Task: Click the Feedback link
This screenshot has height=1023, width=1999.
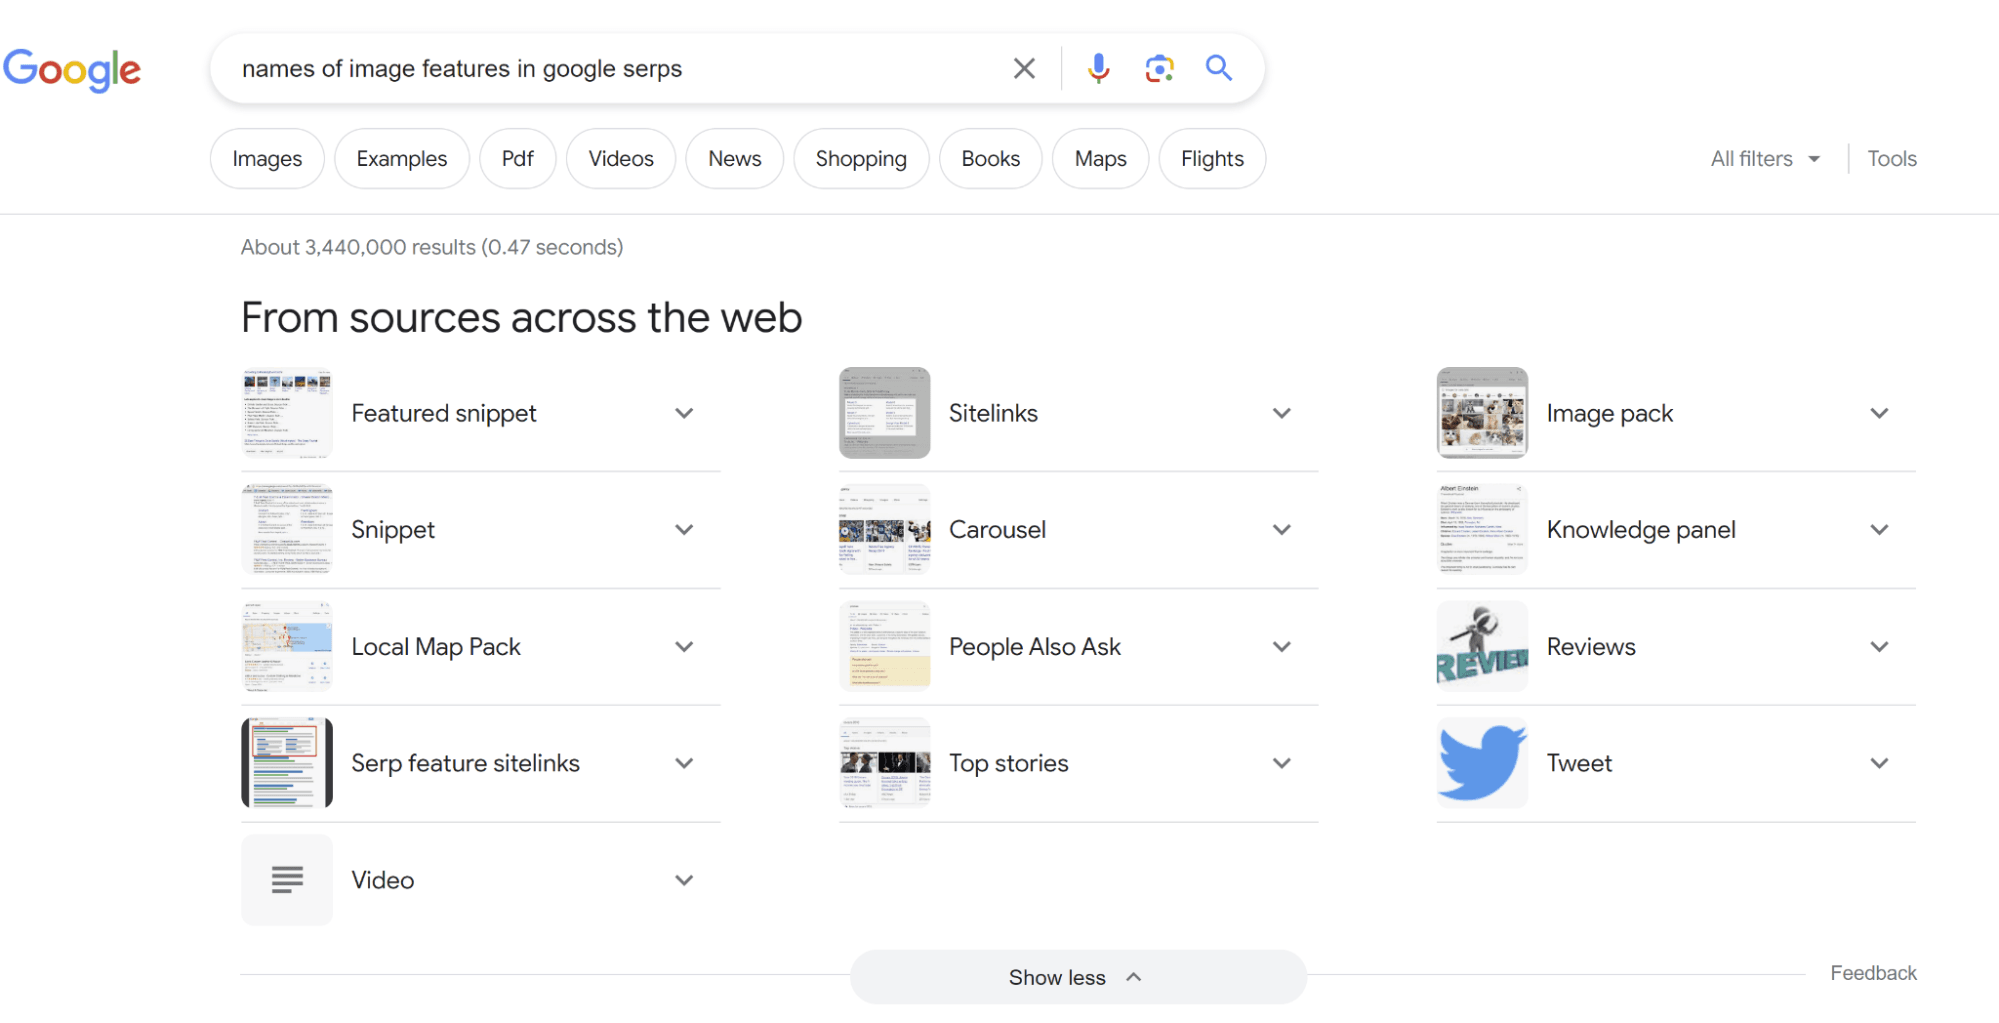Action: tap(1873, 973)
